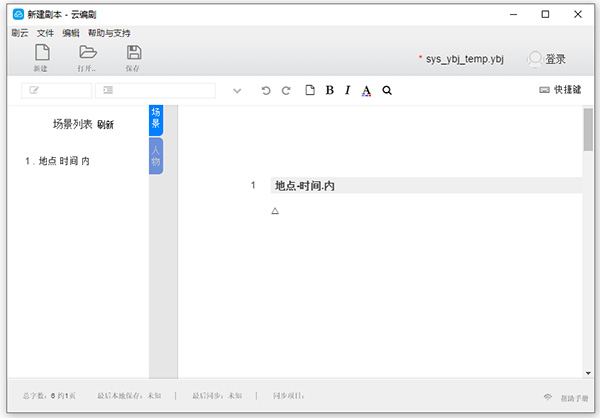The height and width of the screenshot is (418, 600).
Task: Undo the last edit
Action: pyautogui.click(x=266, y=91)
